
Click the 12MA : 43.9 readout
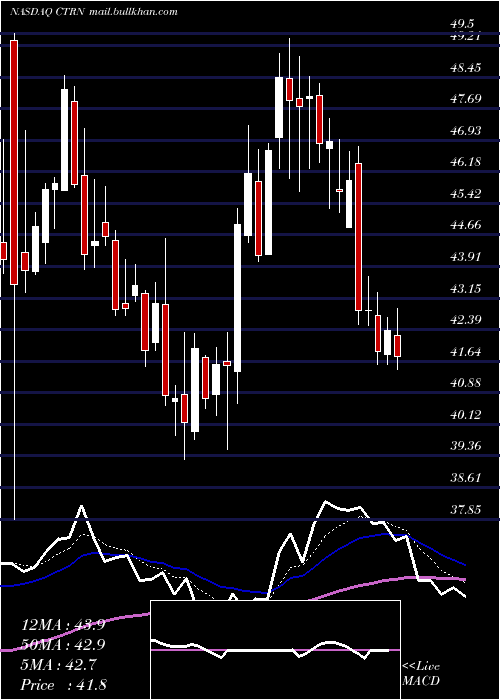63,625
